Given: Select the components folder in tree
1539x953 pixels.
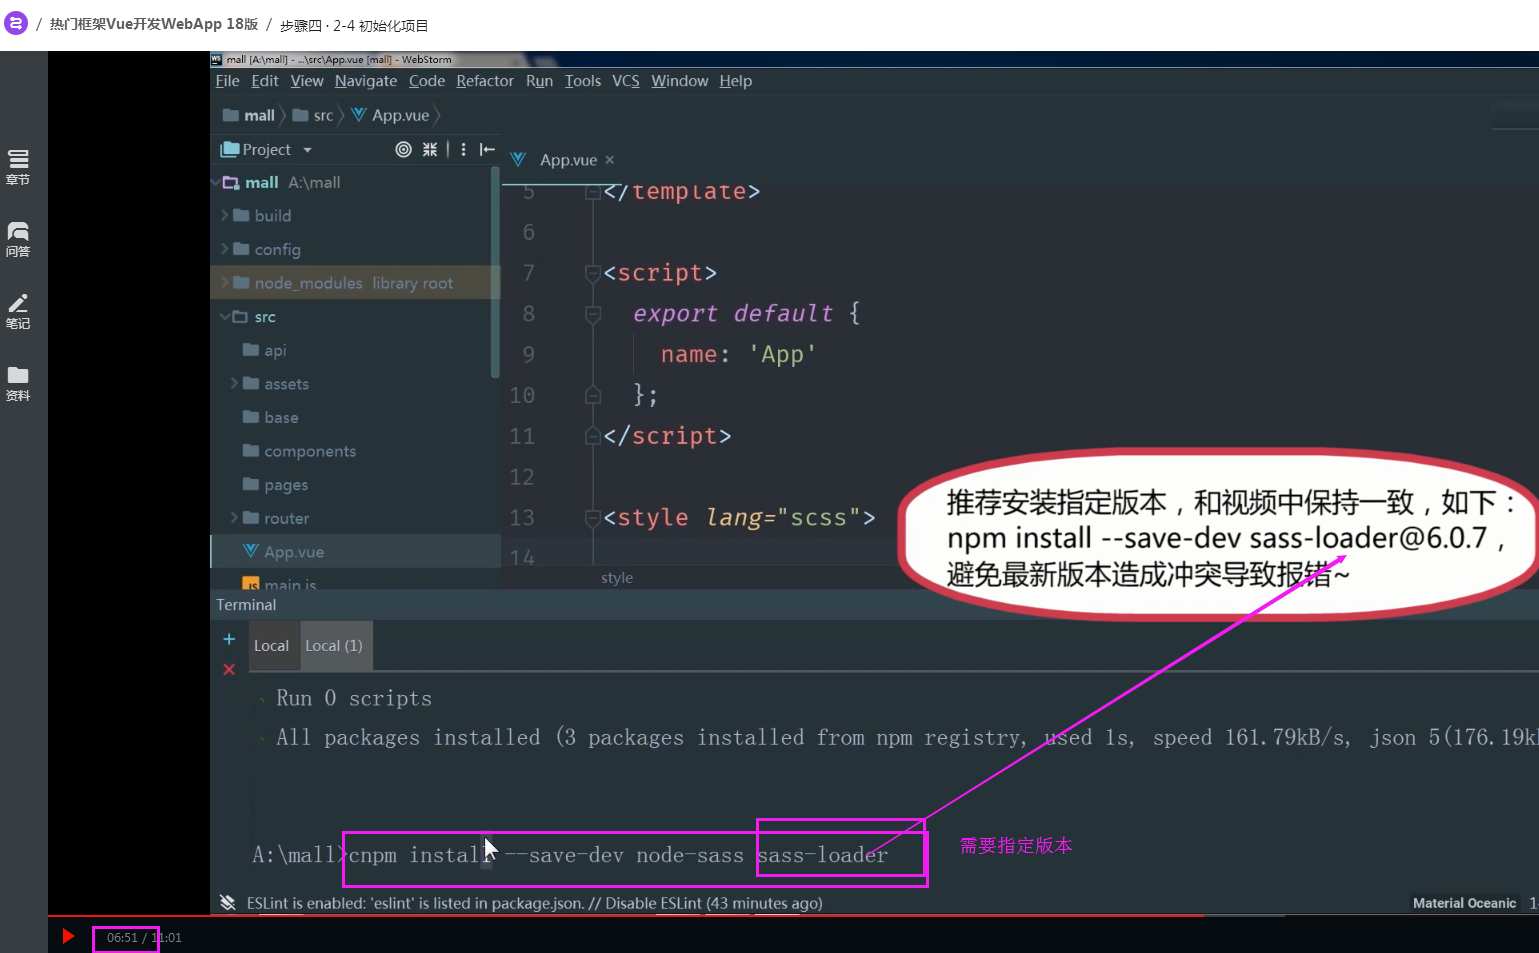Looking at the screenshot, I should tap(300, 451).
